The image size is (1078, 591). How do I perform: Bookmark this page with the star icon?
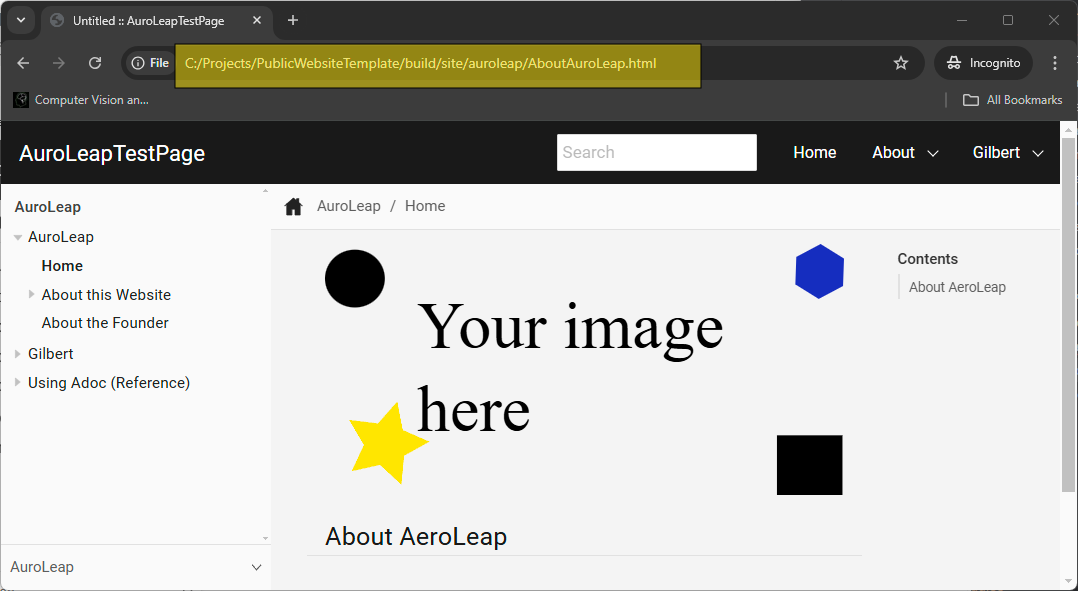[x=901, y=63]
